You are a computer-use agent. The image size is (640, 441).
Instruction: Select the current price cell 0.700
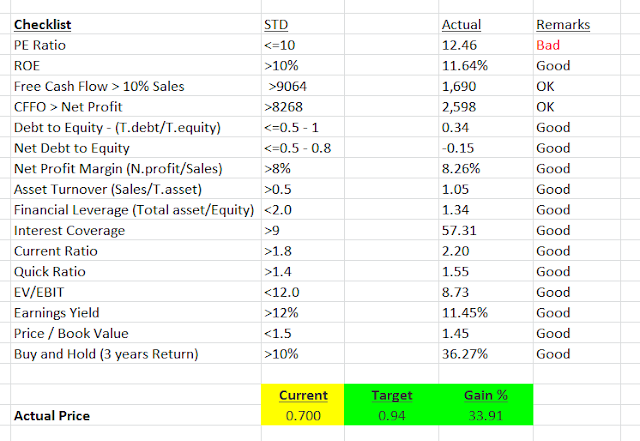click(302, 415)
